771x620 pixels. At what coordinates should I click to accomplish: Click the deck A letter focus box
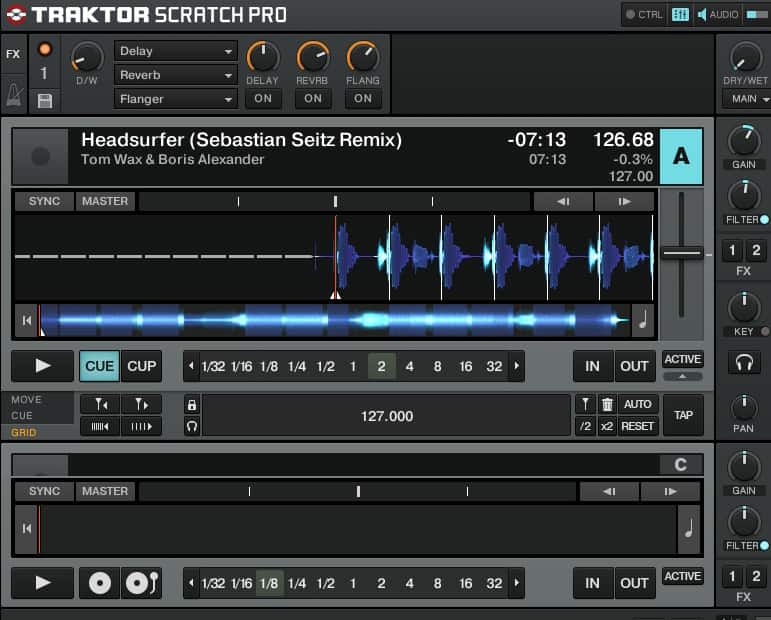click(681, 156)
